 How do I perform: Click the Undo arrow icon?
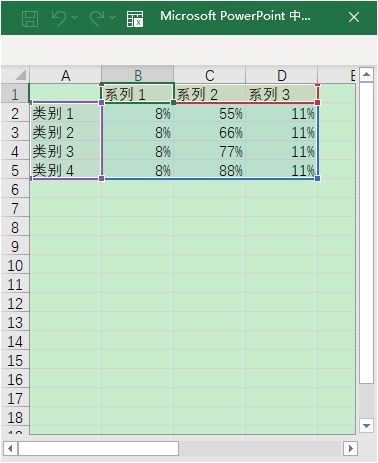59,18
